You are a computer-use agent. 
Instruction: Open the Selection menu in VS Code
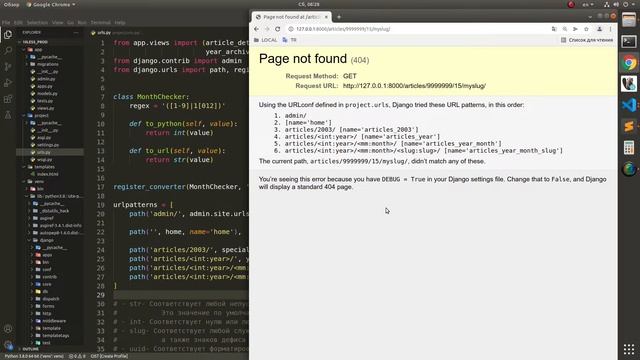37,23
